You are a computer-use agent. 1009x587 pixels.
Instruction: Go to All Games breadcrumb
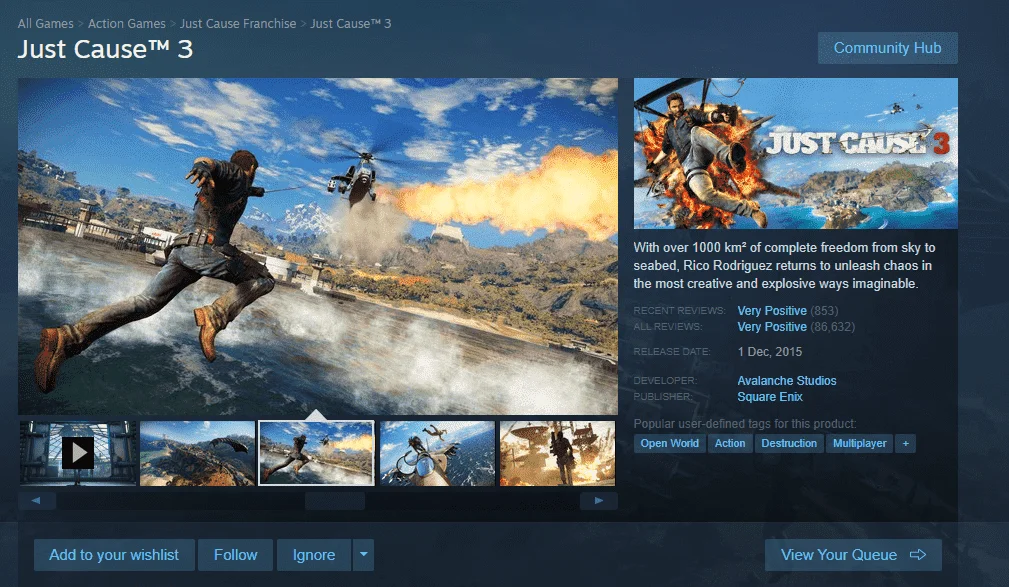46,24
